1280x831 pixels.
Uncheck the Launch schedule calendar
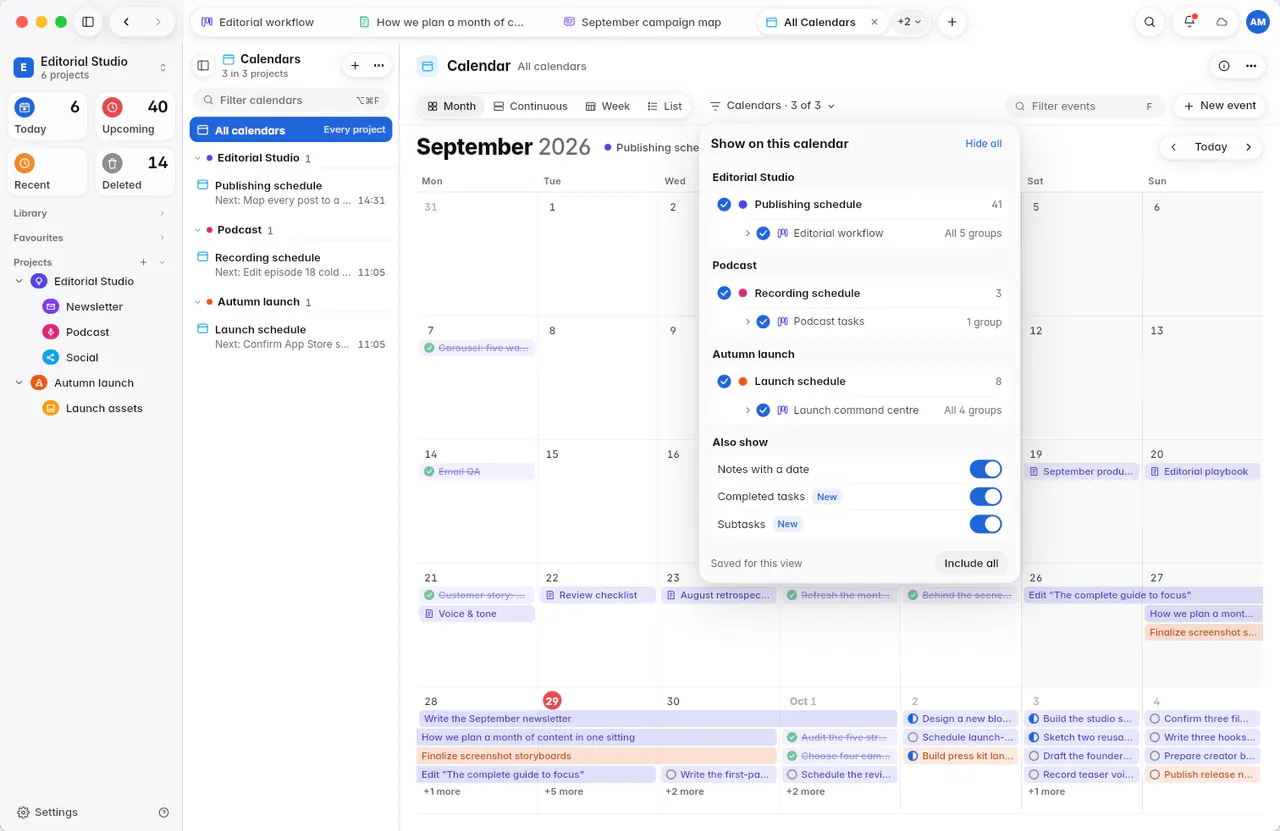(725, 381)
